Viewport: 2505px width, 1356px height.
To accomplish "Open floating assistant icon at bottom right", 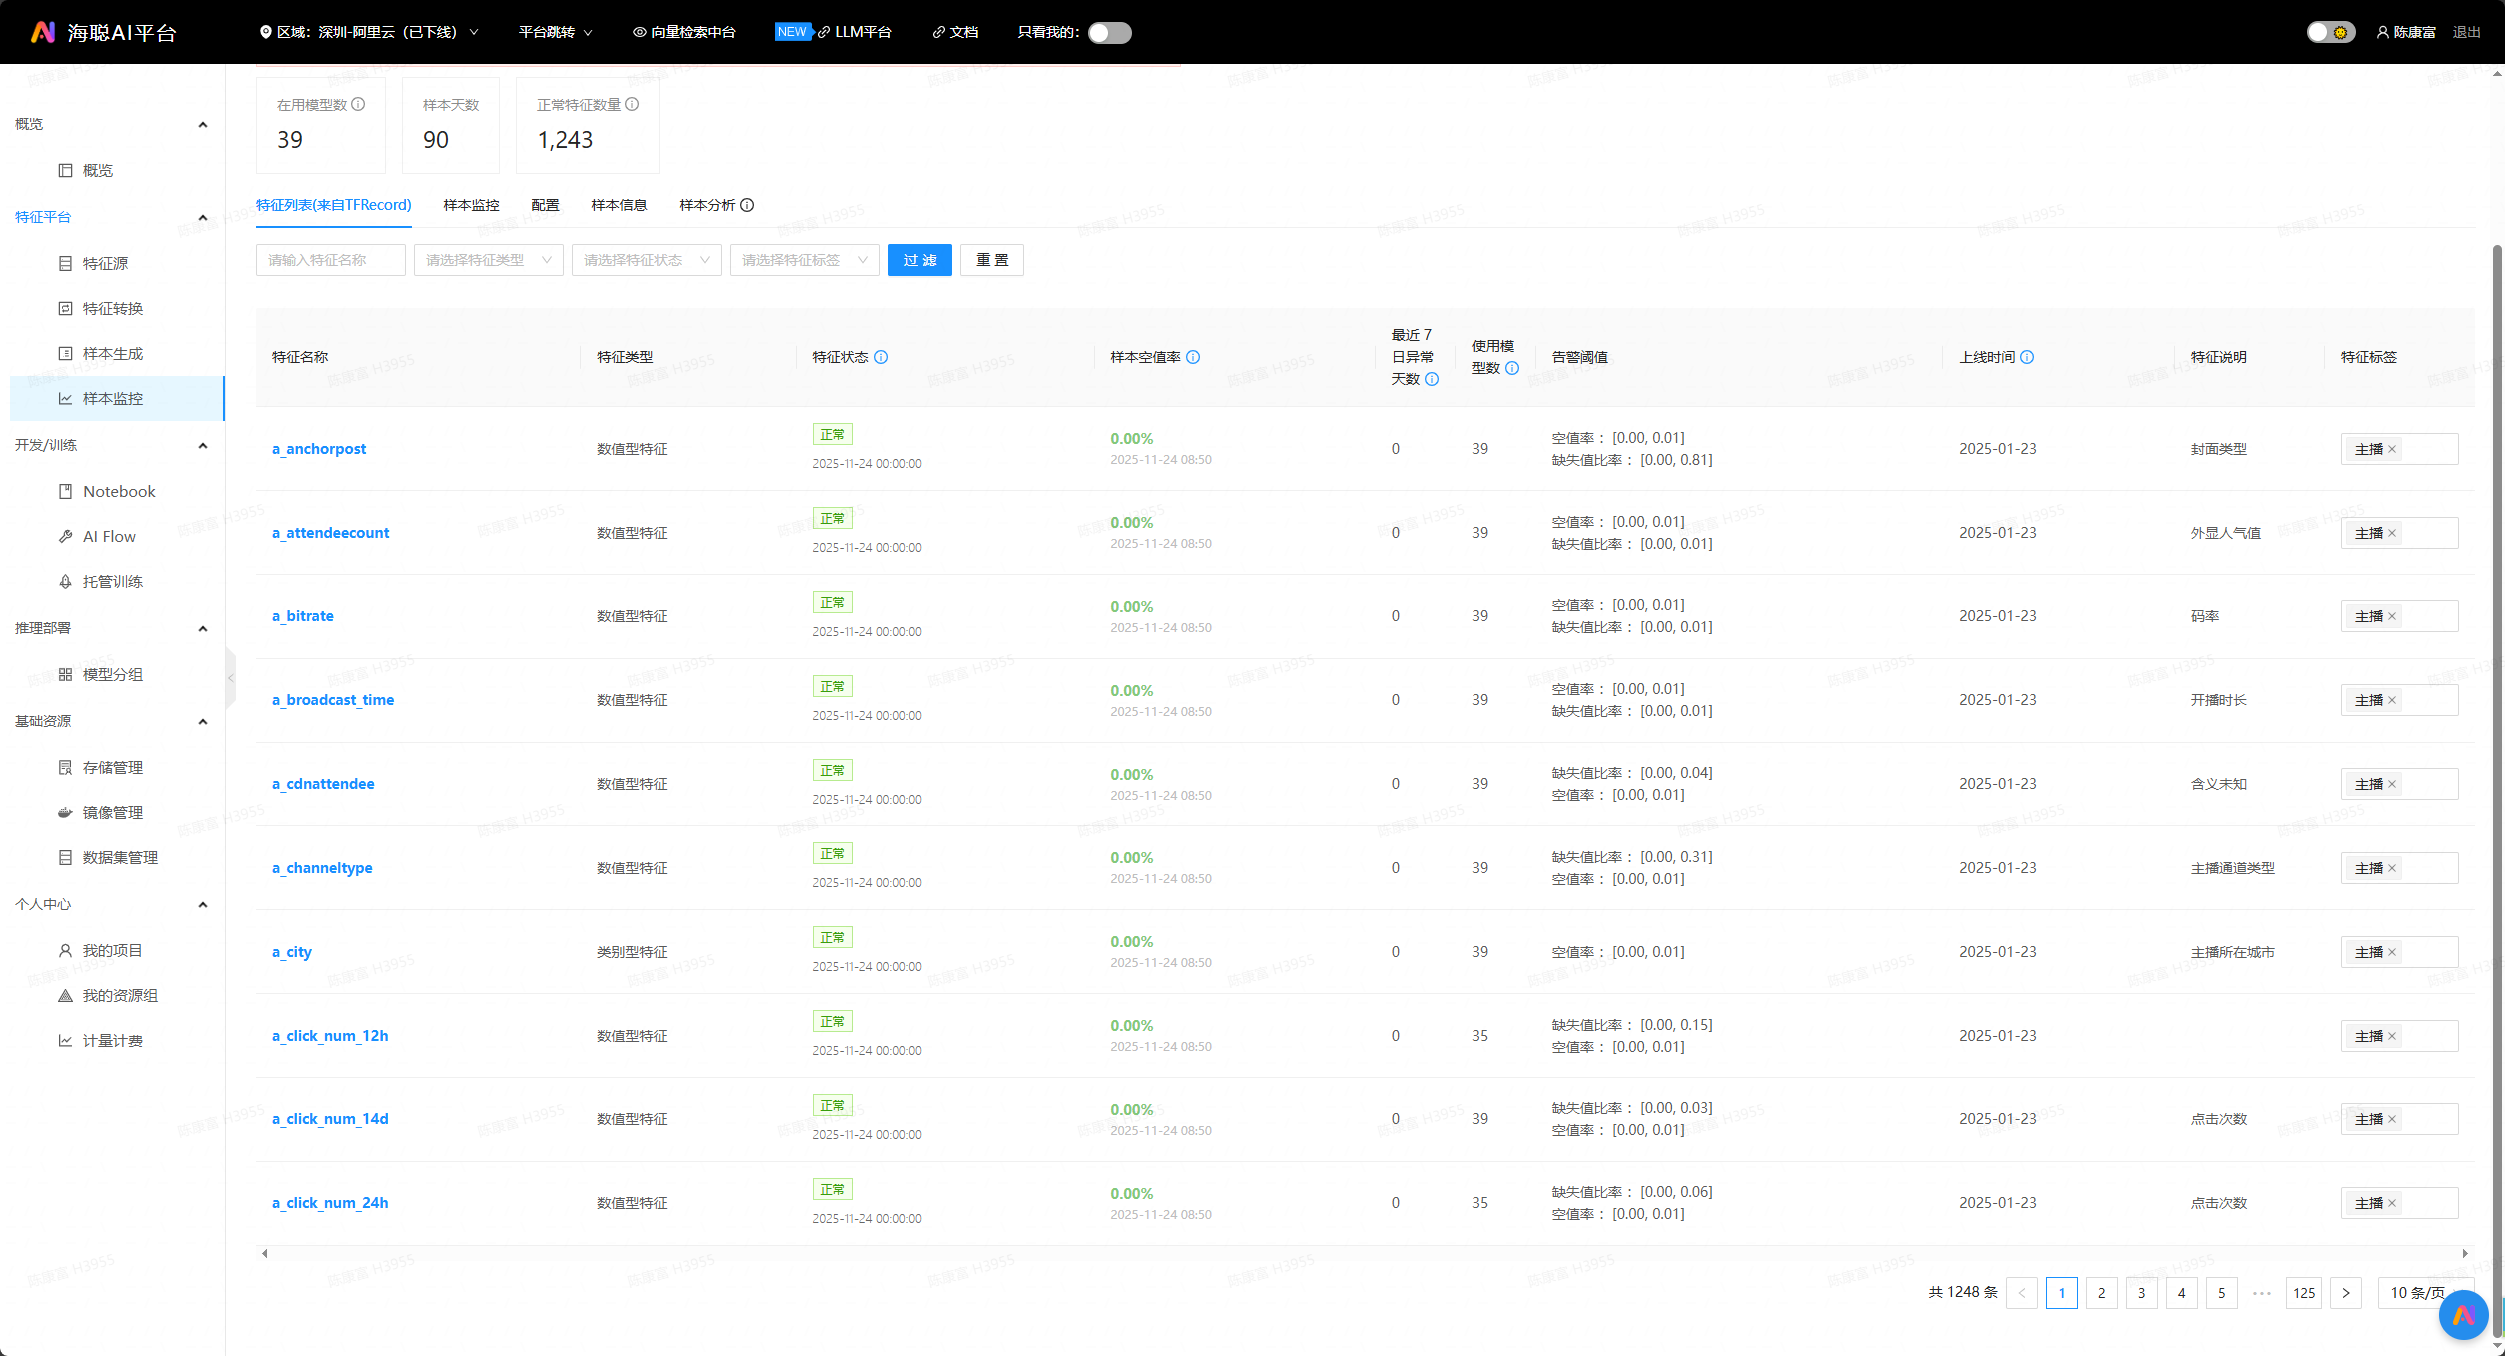I will [x=2463, y=1315].
